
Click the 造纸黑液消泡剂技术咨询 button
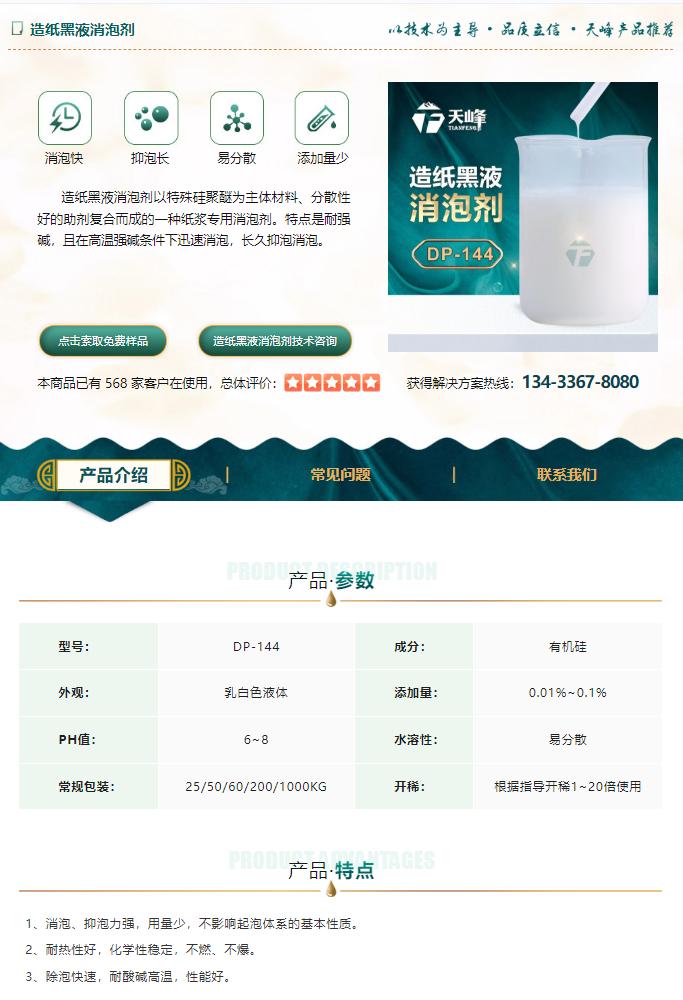click(x=275, y=341)
